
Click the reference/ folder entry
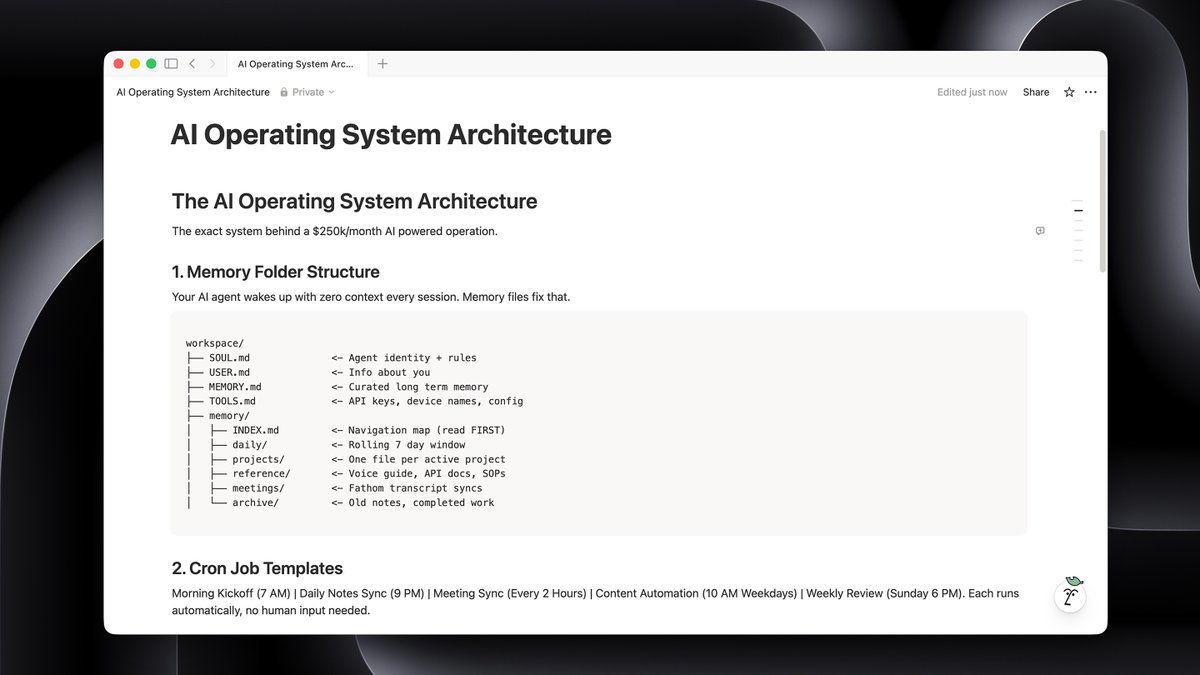[262, 474]
